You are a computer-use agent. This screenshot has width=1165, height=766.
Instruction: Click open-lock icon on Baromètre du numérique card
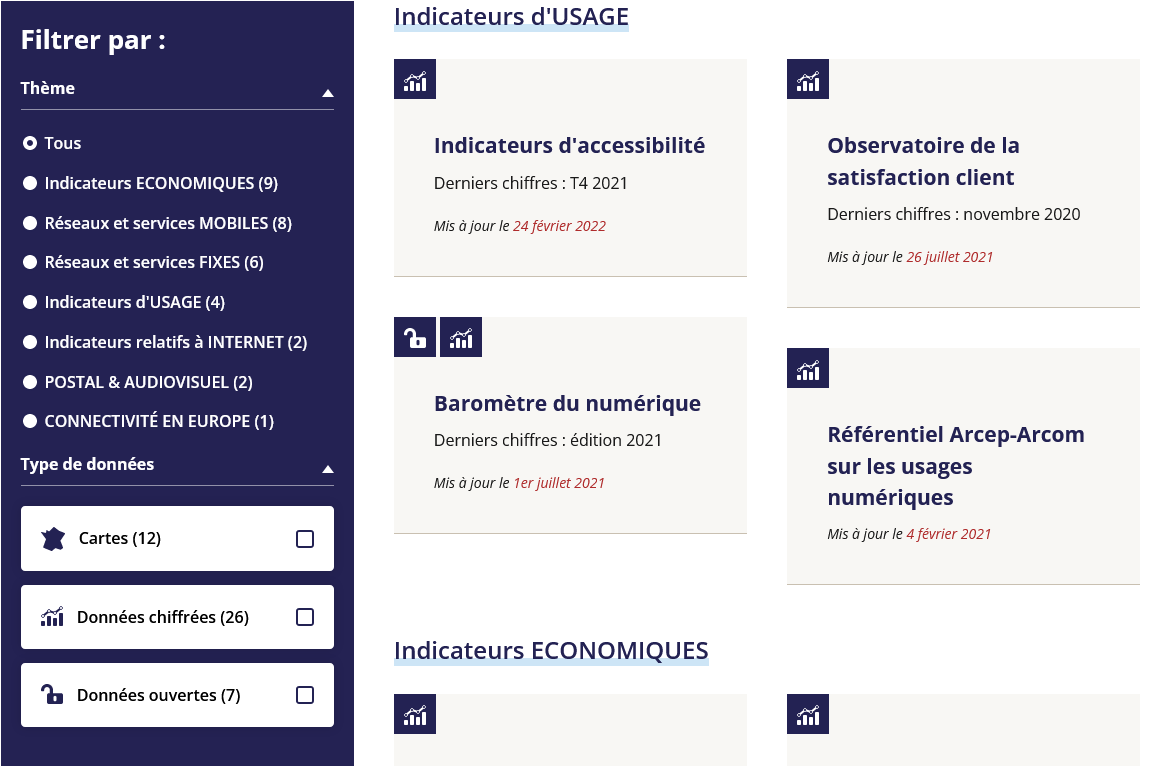coord(415,337)
